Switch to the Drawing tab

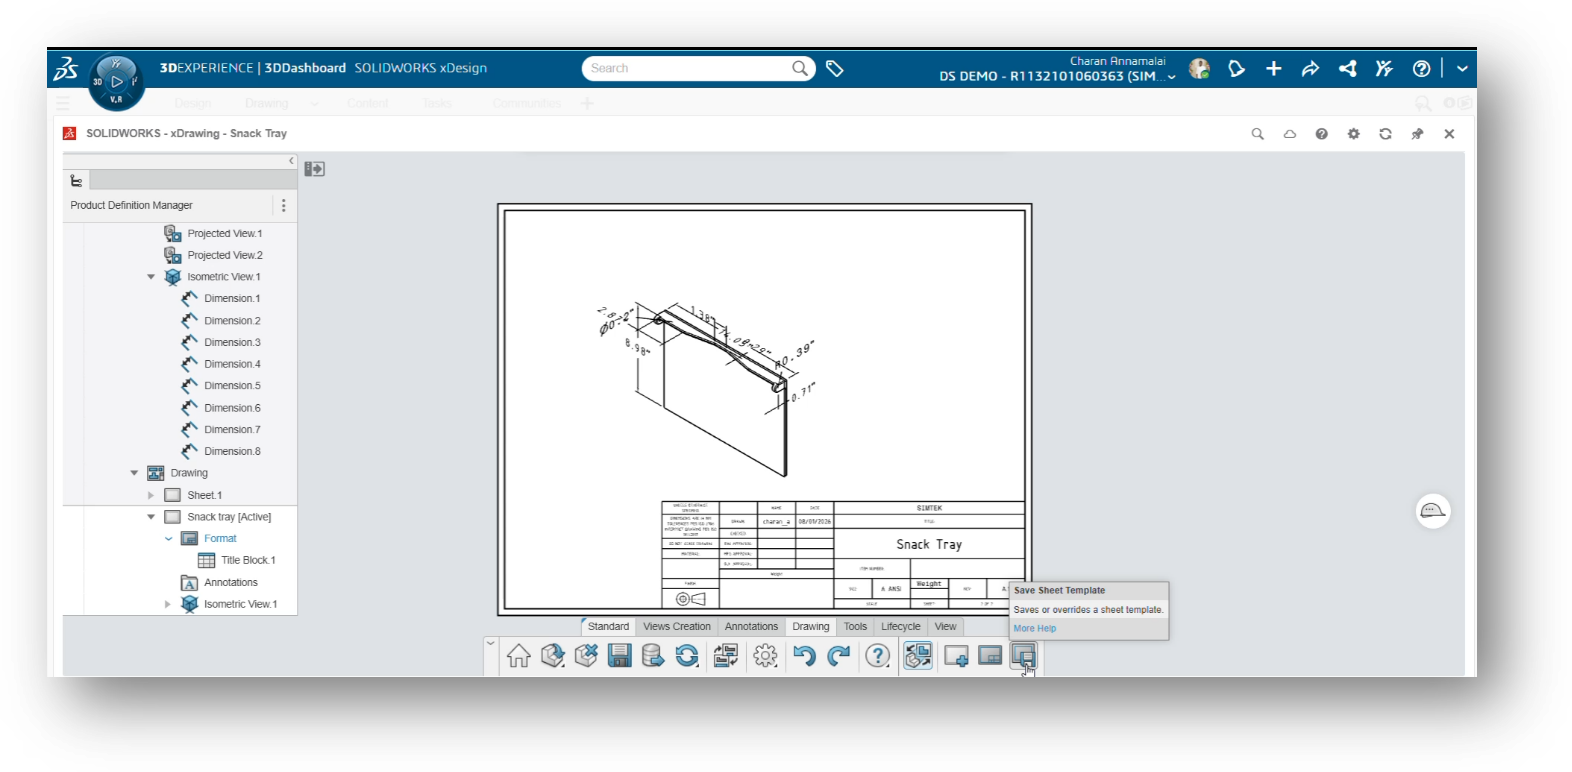point(811,627)
